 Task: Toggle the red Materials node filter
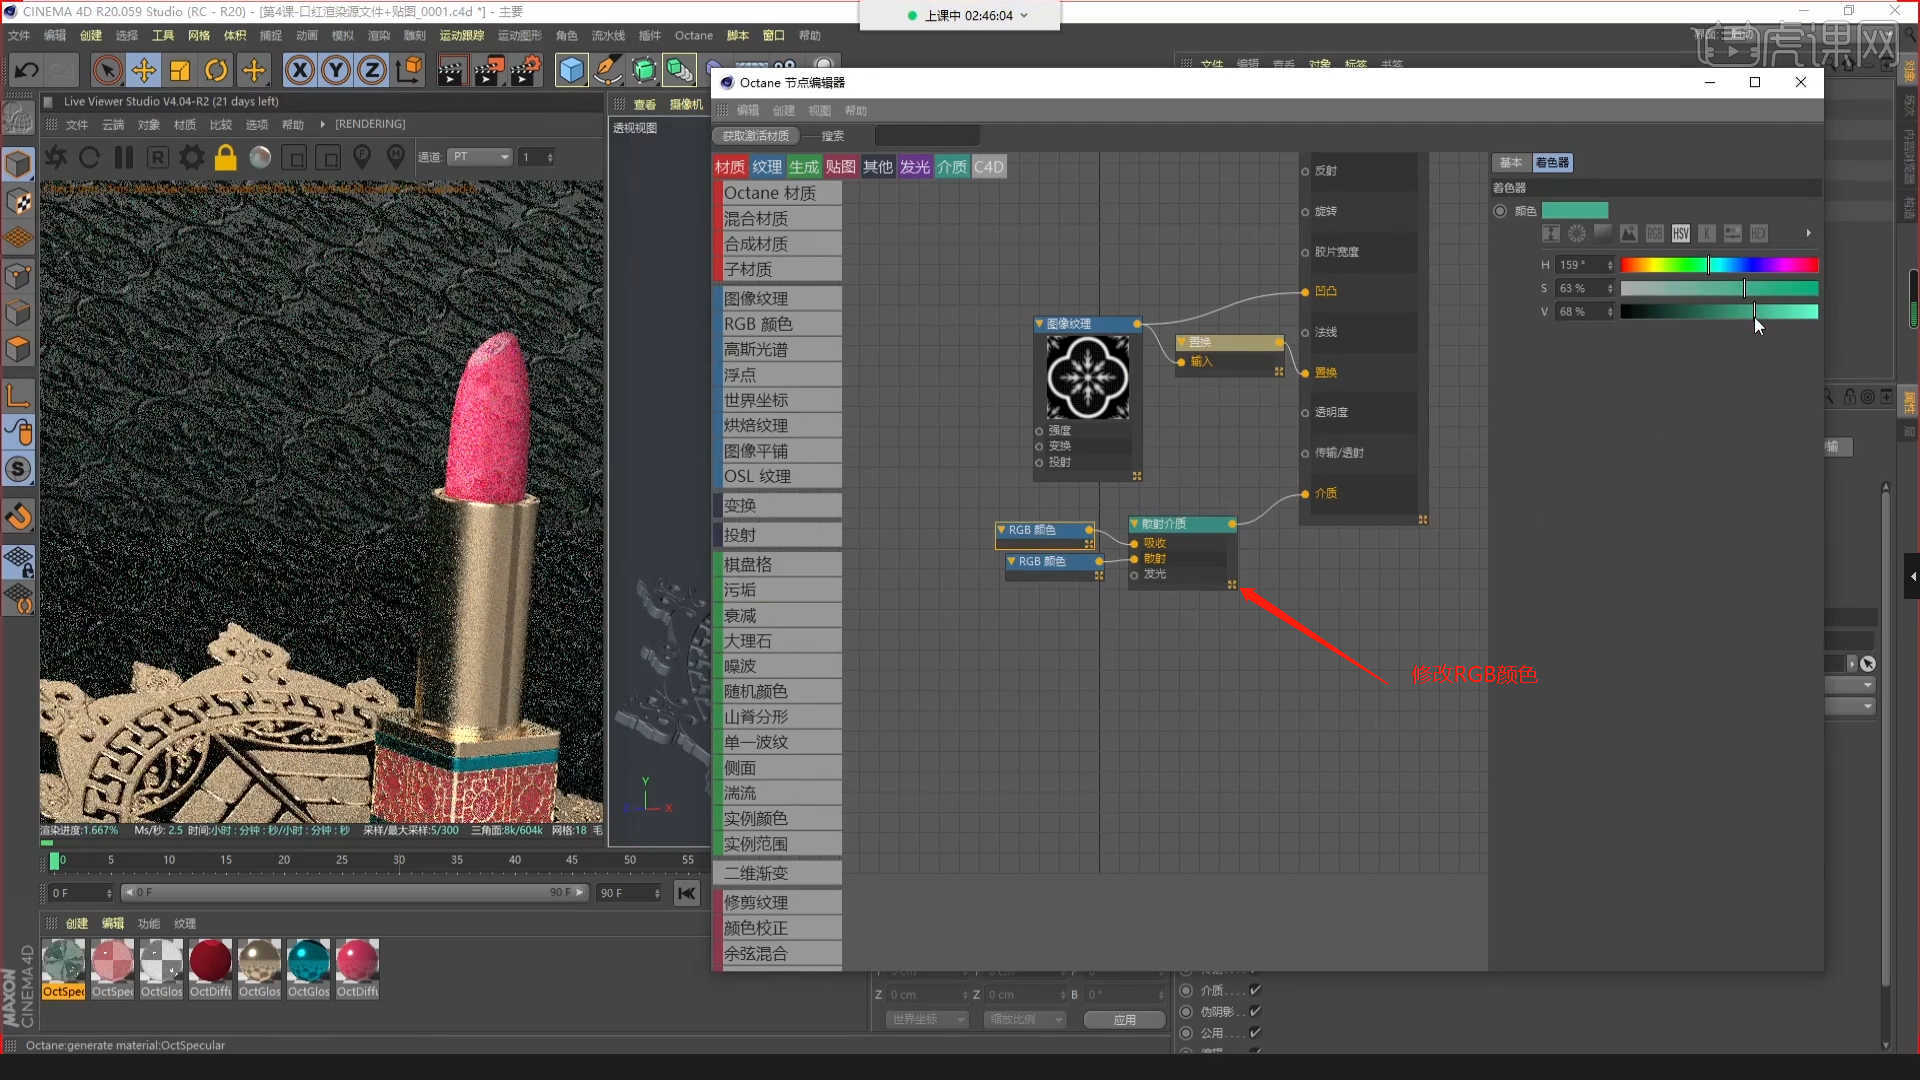730,167
